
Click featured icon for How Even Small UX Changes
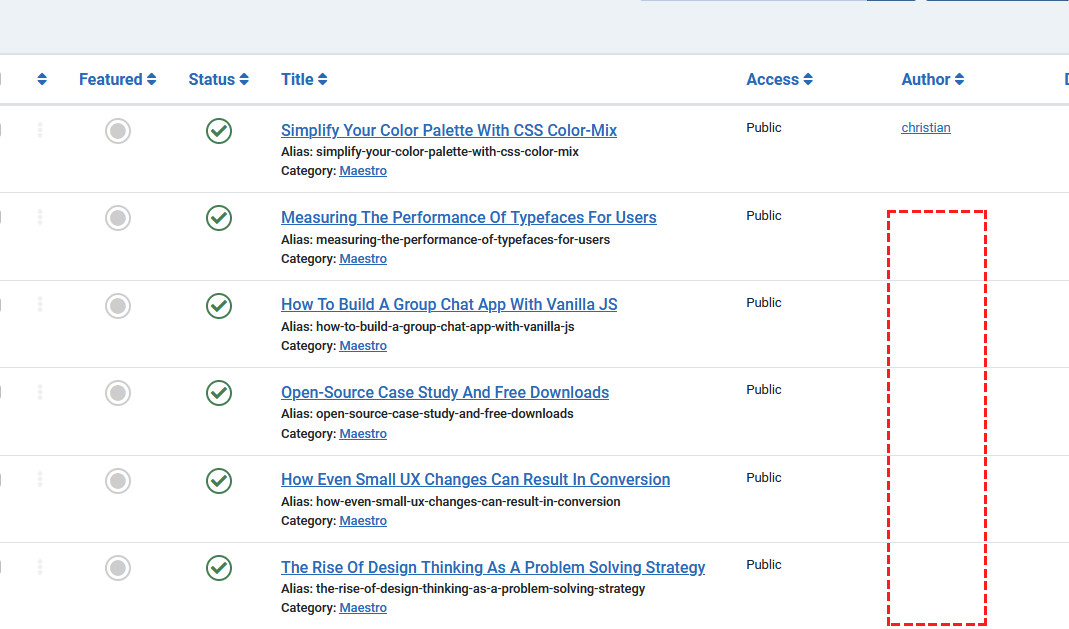coord(118,481)
